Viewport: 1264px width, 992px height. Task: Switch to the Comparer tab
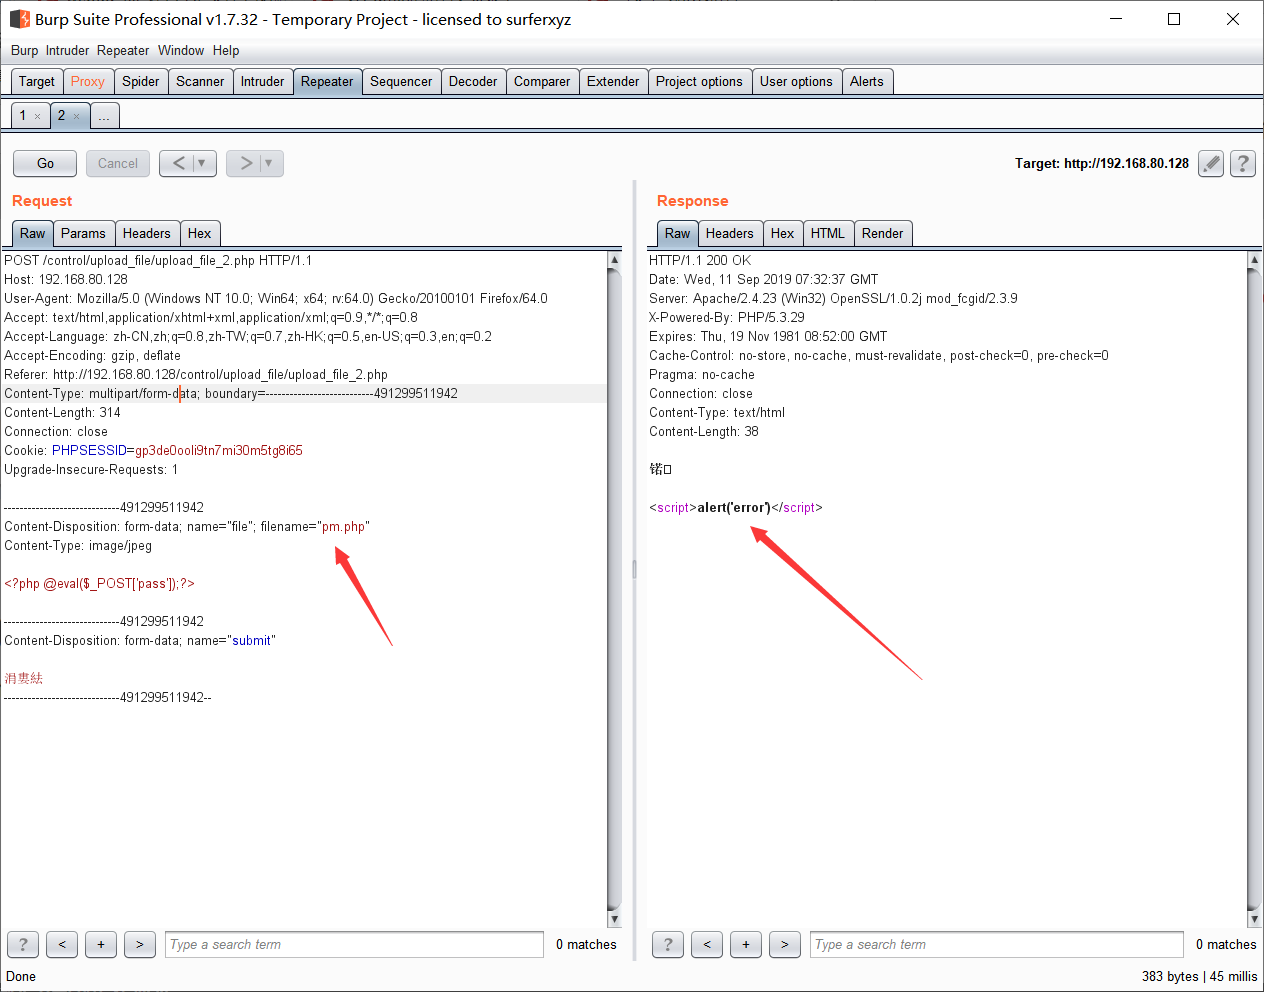[542, 82]
